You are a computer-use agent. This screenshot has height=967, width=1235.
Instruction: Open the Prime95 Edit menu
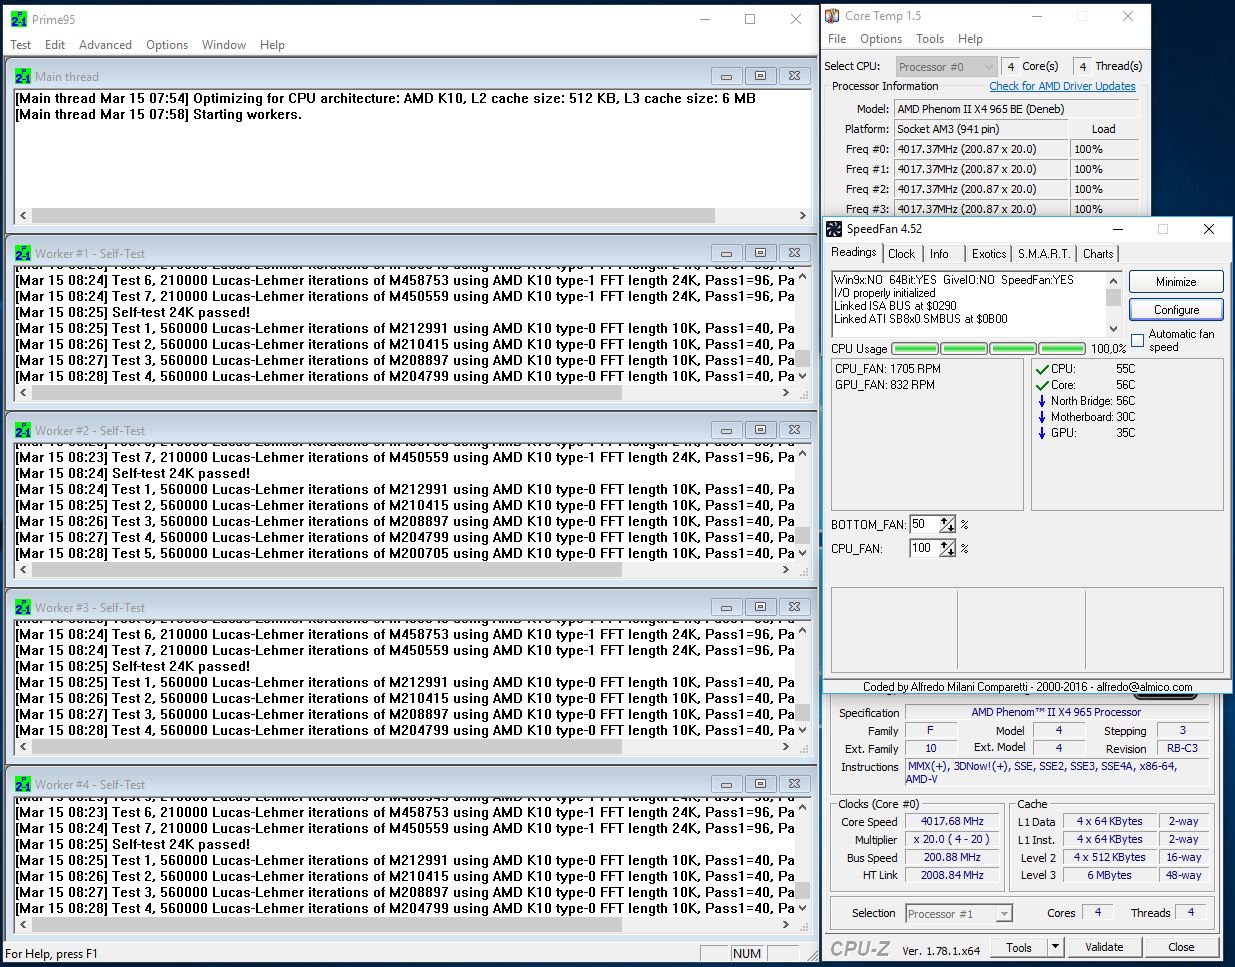[x=55, y=45]
